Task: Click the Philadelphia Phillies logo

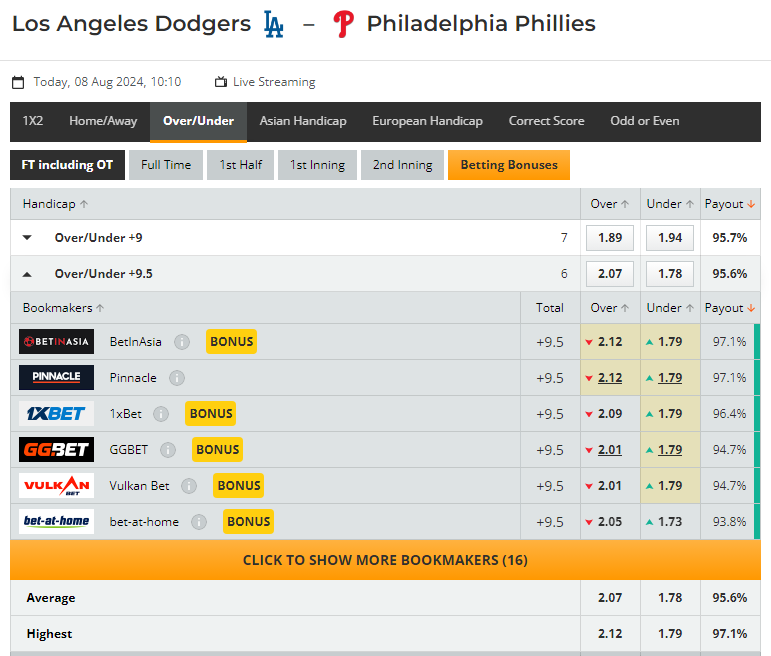Action: pos(343,24)
